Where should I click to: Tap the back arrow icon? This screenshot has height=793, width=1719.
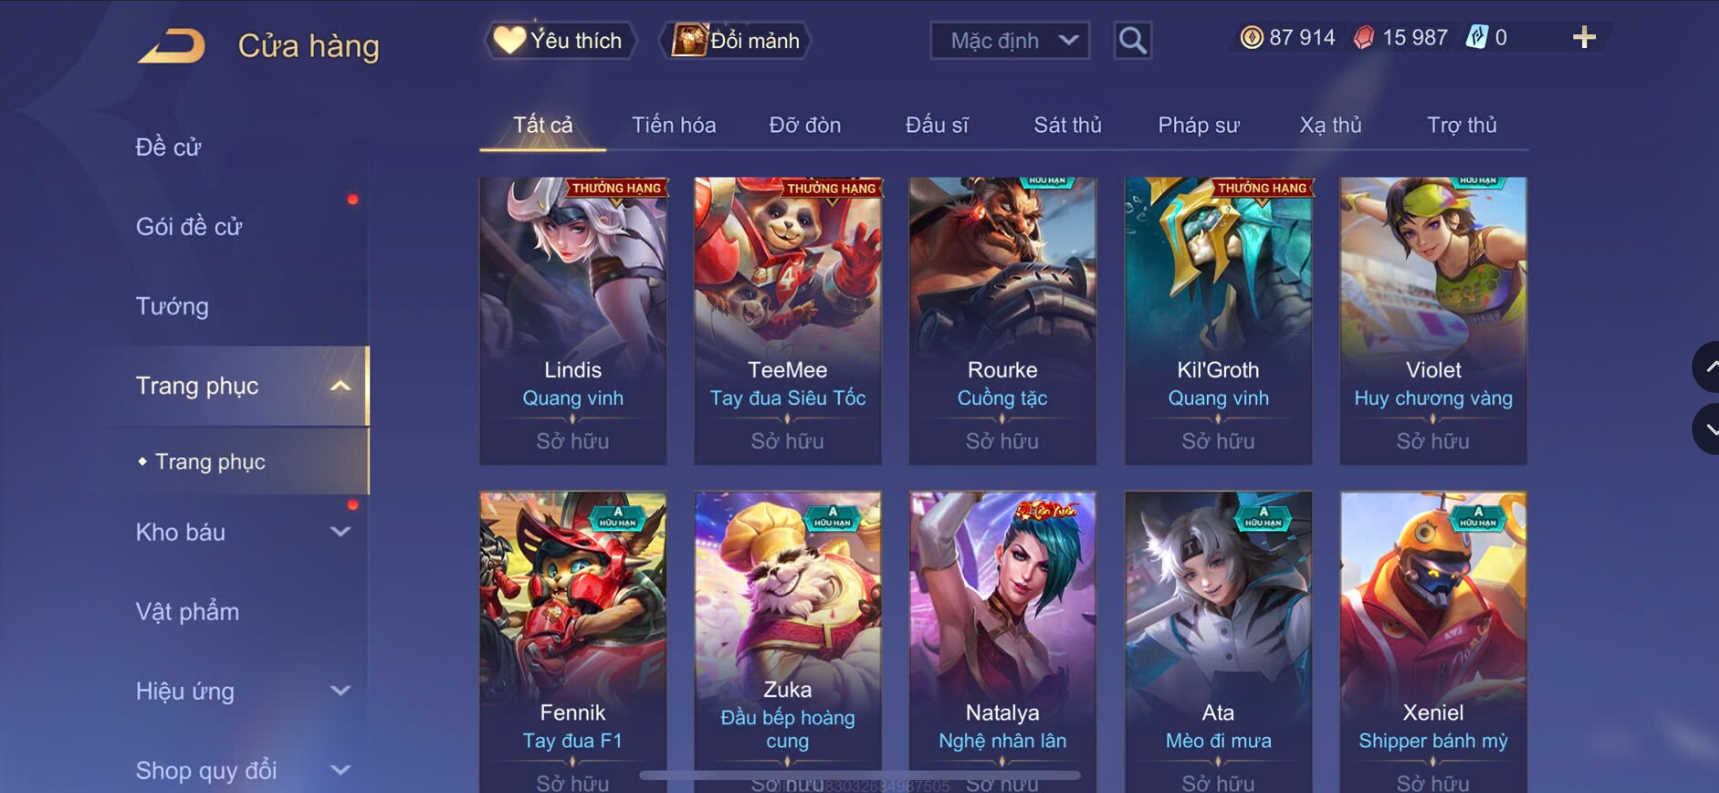tap(171, 46)
